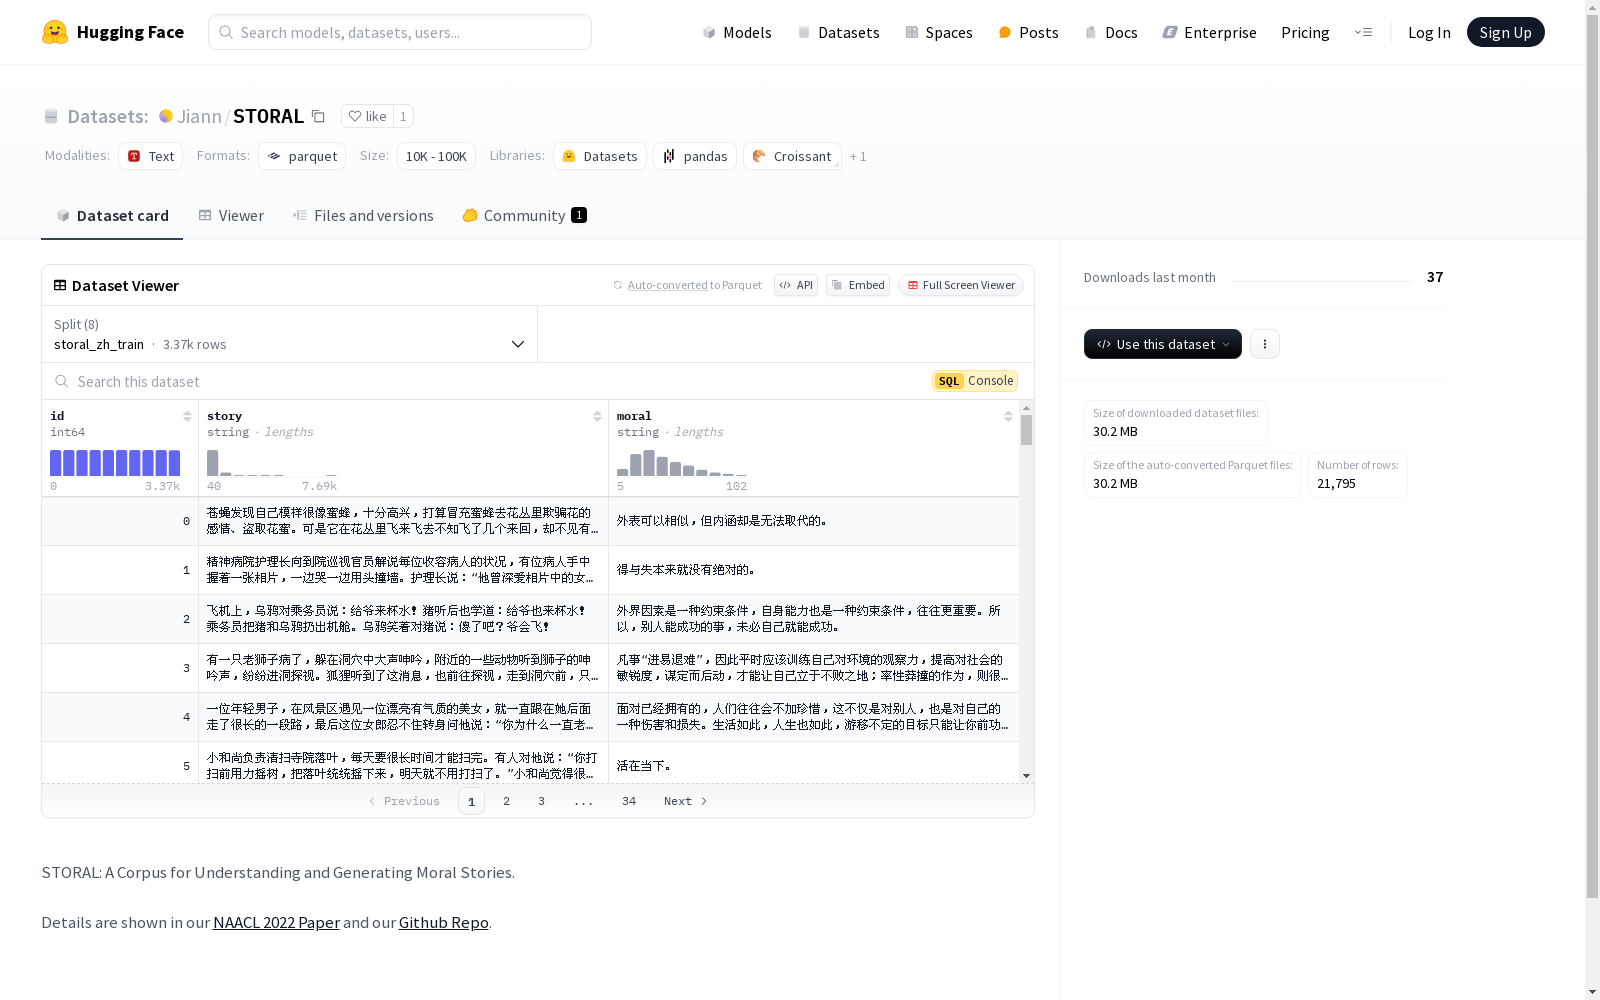The width and height of the screenshot is (1600, 1000).
Task: Click the pandas library tag
Action: pos(695,156)
